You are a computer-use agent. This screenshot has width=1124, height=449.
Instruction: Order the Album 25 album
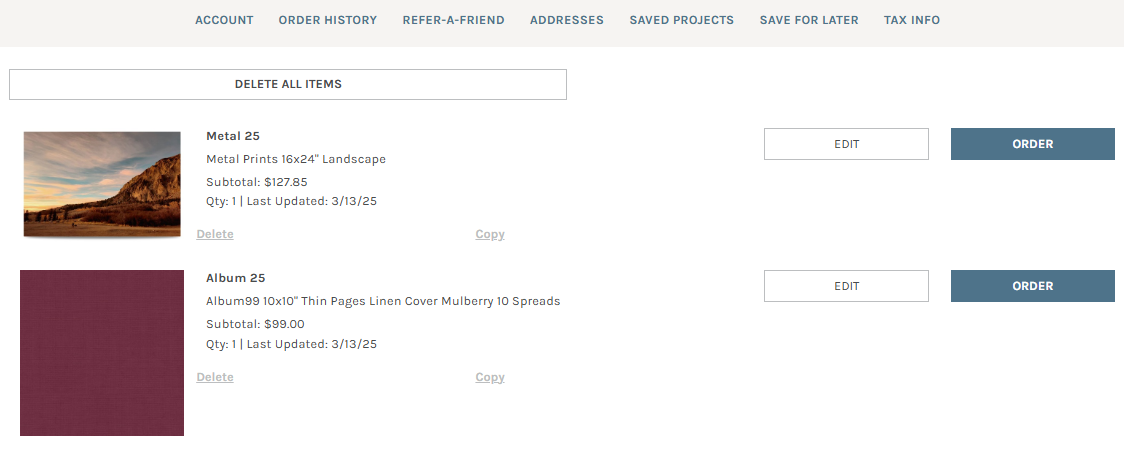1032,286
